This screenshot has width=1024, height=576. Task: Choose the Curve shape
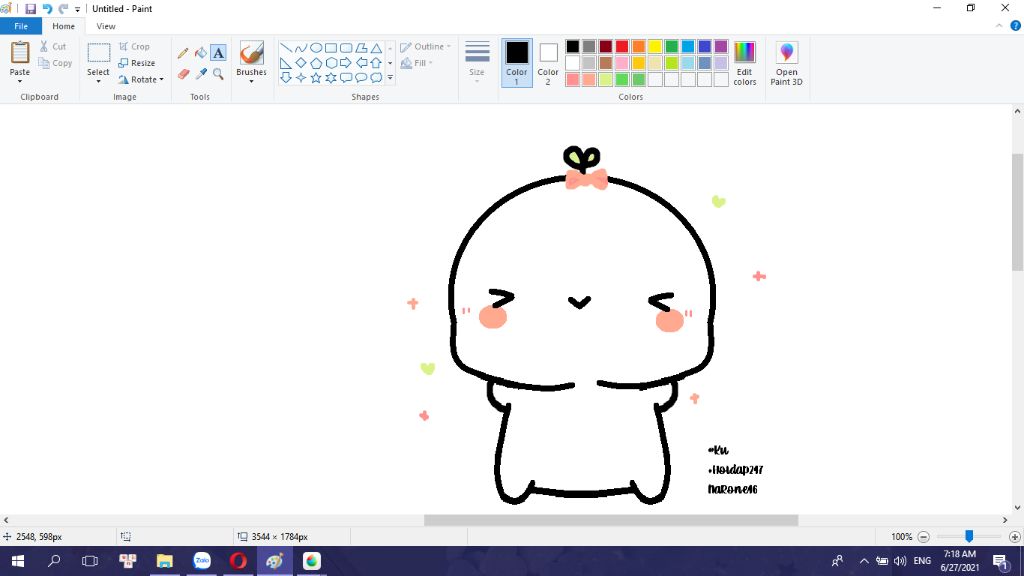301,48
